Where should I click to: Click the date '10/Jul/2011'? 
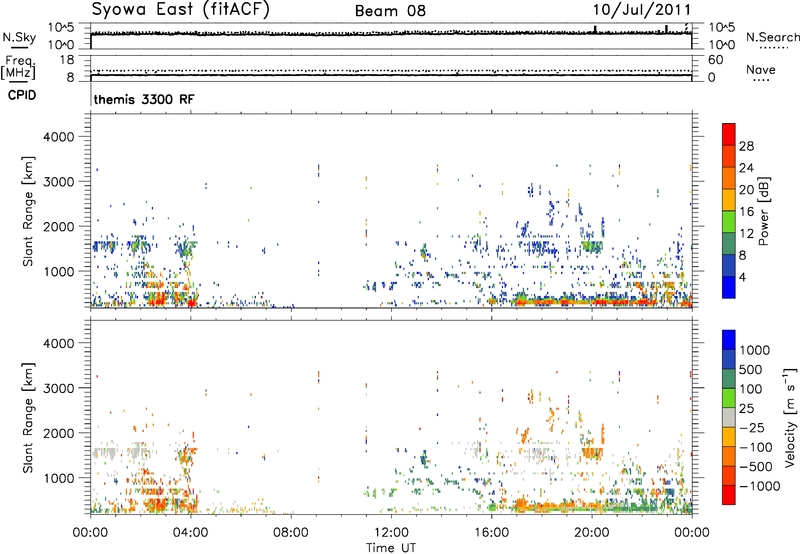pos(642,10)
